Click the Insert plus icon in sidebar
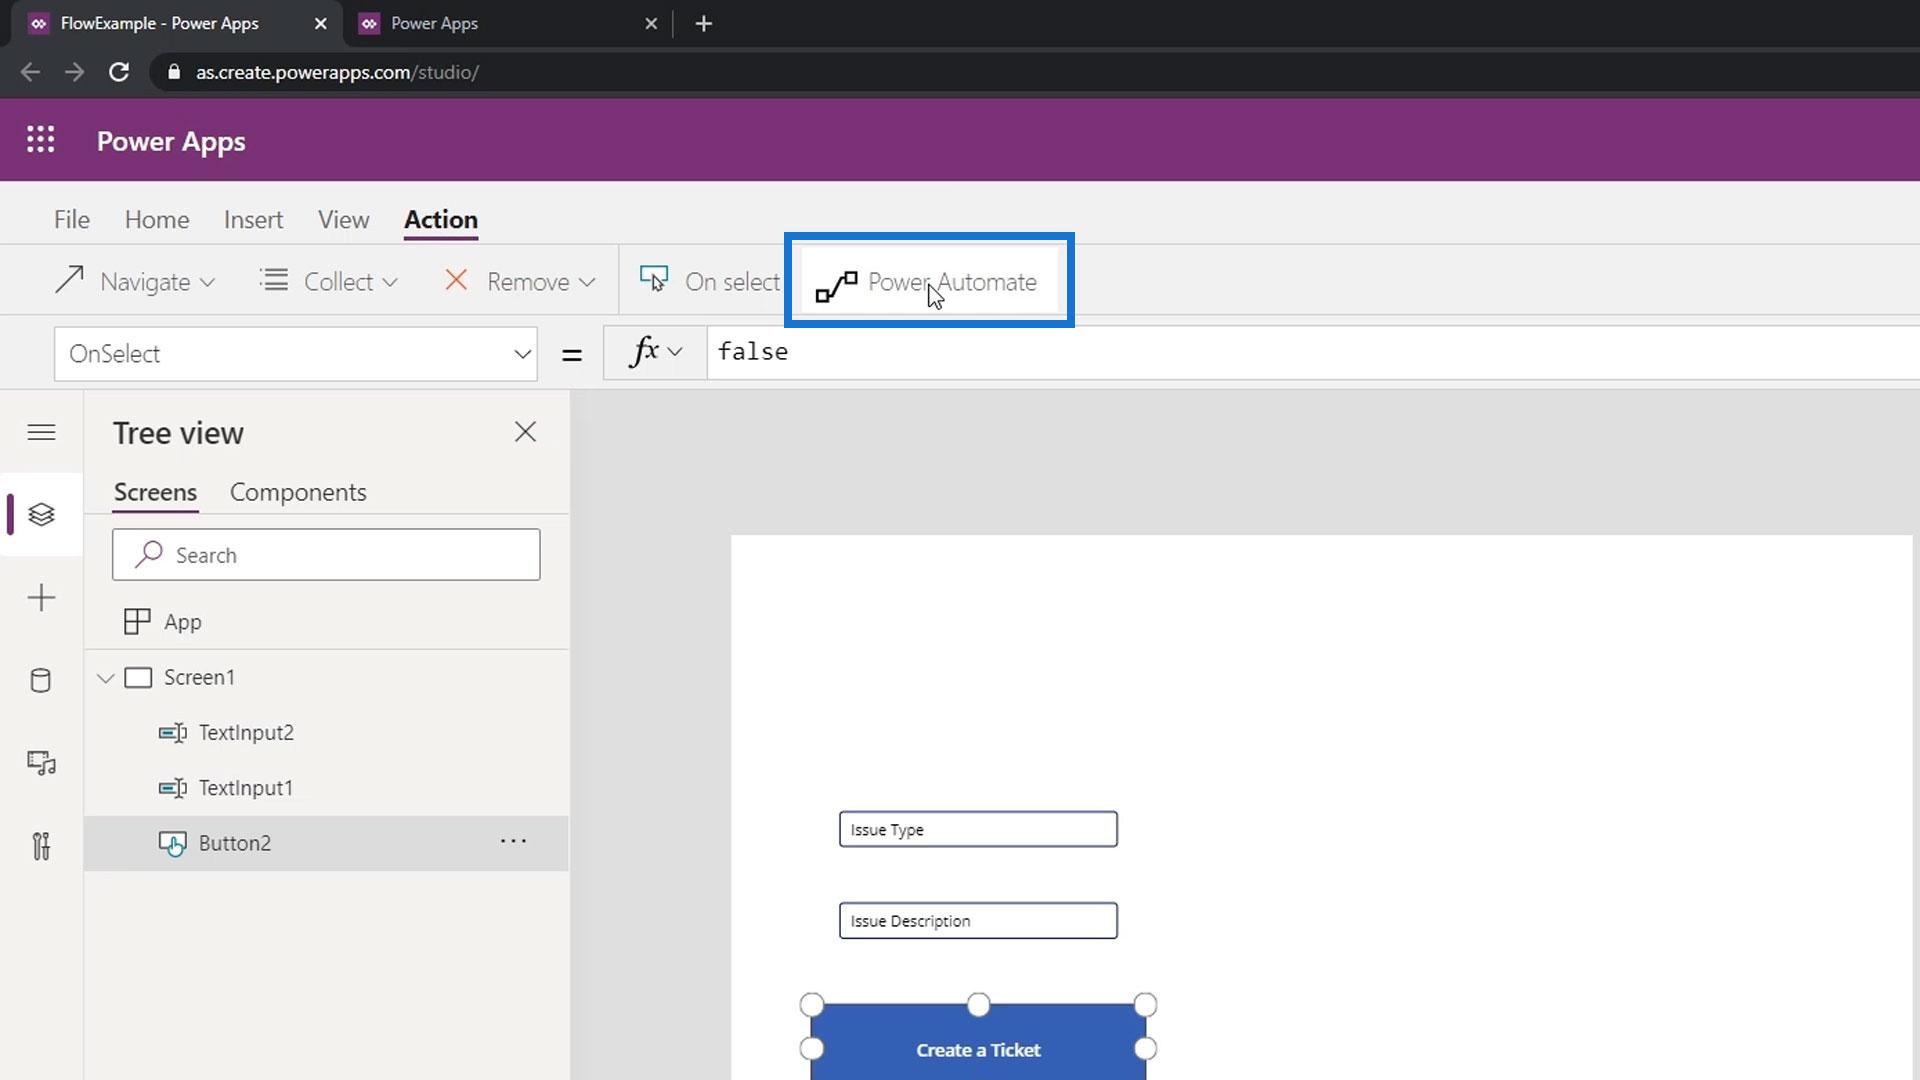 coord(41,598)
